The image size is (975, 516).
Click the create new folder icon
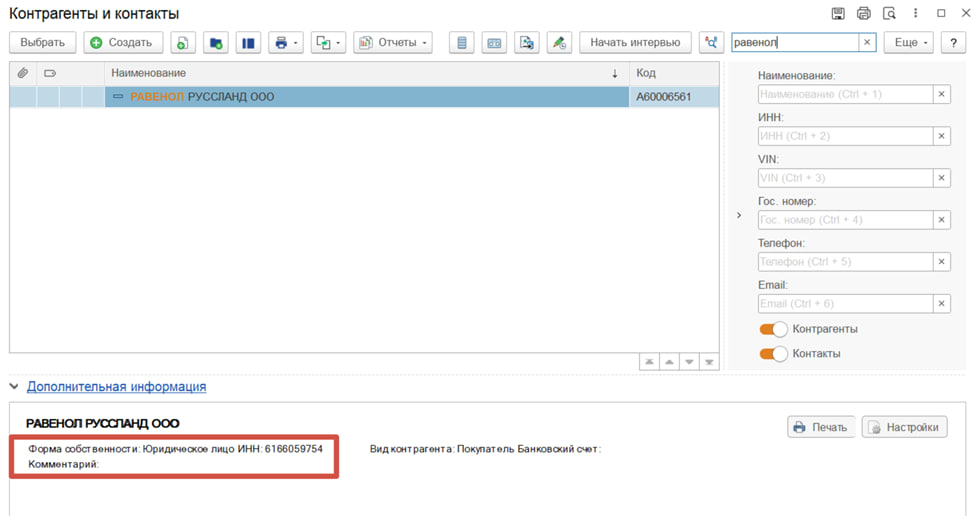[216, 43]
